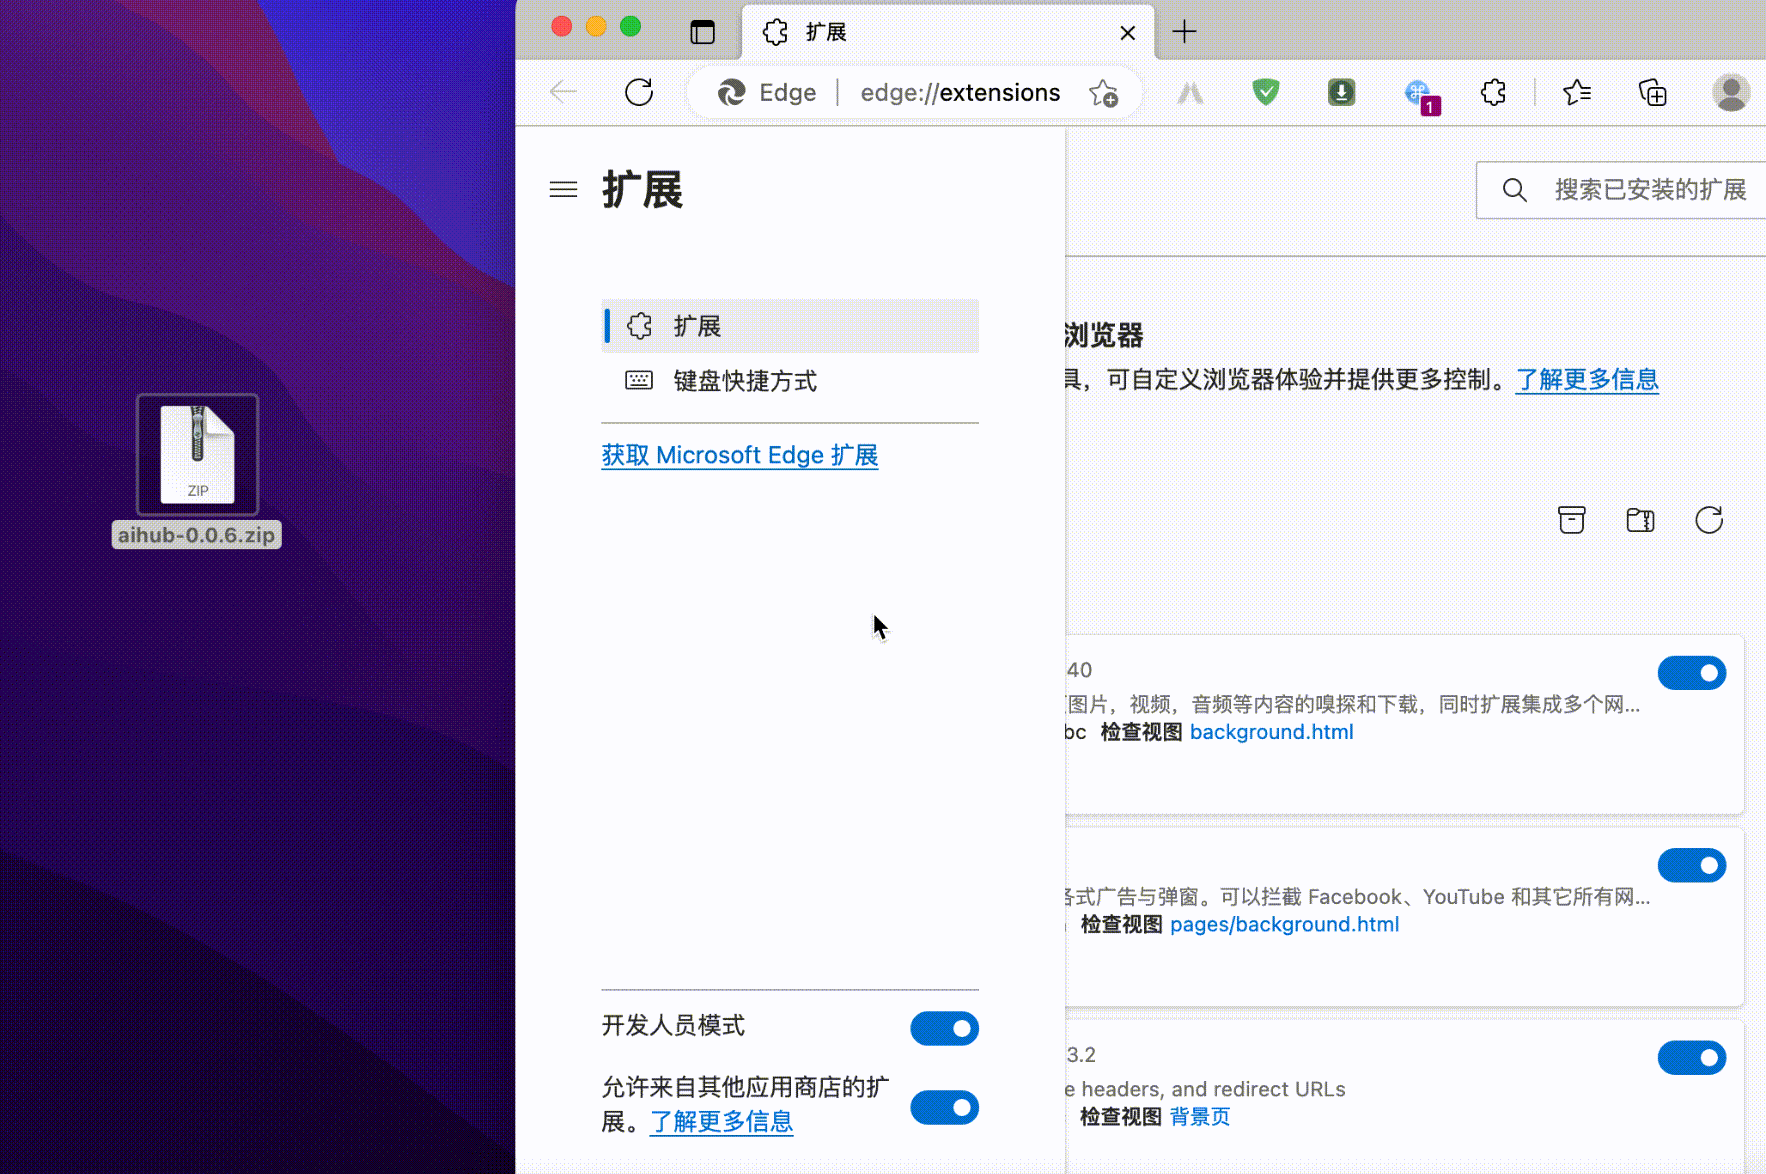
Task: Open the hamburger menu next to 扩展 heading
Action: [x=563, y=189]
